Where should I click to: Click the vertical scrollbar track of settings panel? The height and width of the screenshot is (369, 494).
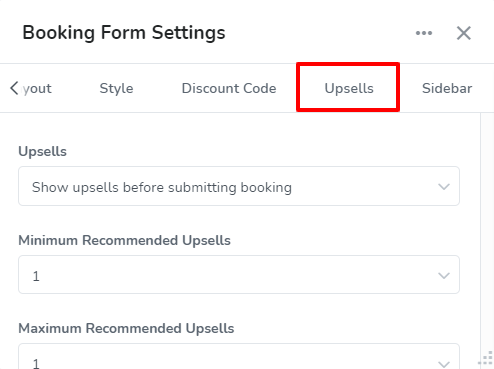[487, 233]
